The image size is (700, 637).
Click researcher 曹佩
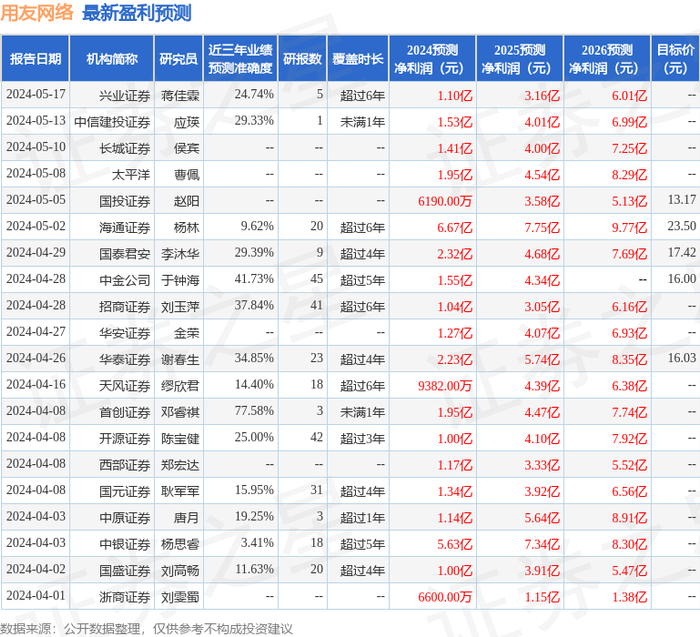[x=187, y=175]
